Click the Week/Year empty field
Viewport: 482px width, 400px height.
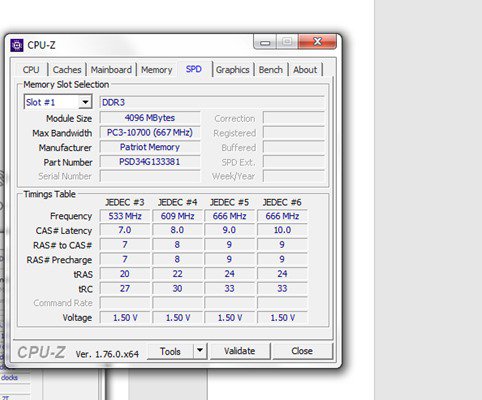[x=293, y=176]
